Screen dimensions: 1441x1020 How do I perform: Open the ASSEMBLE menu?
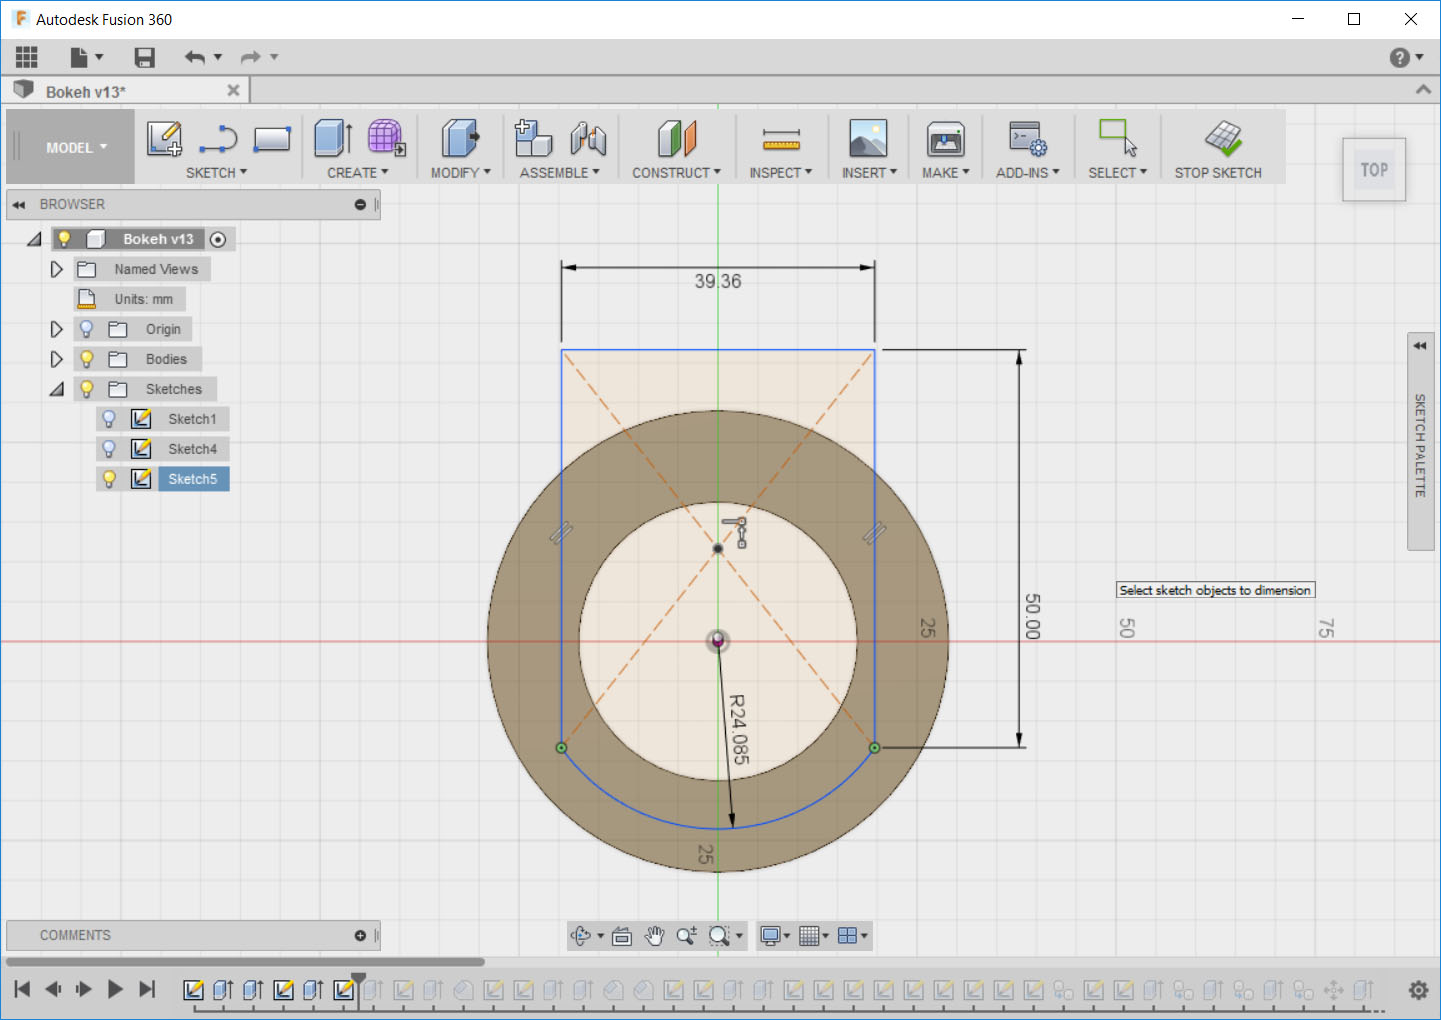click(559, 173)
